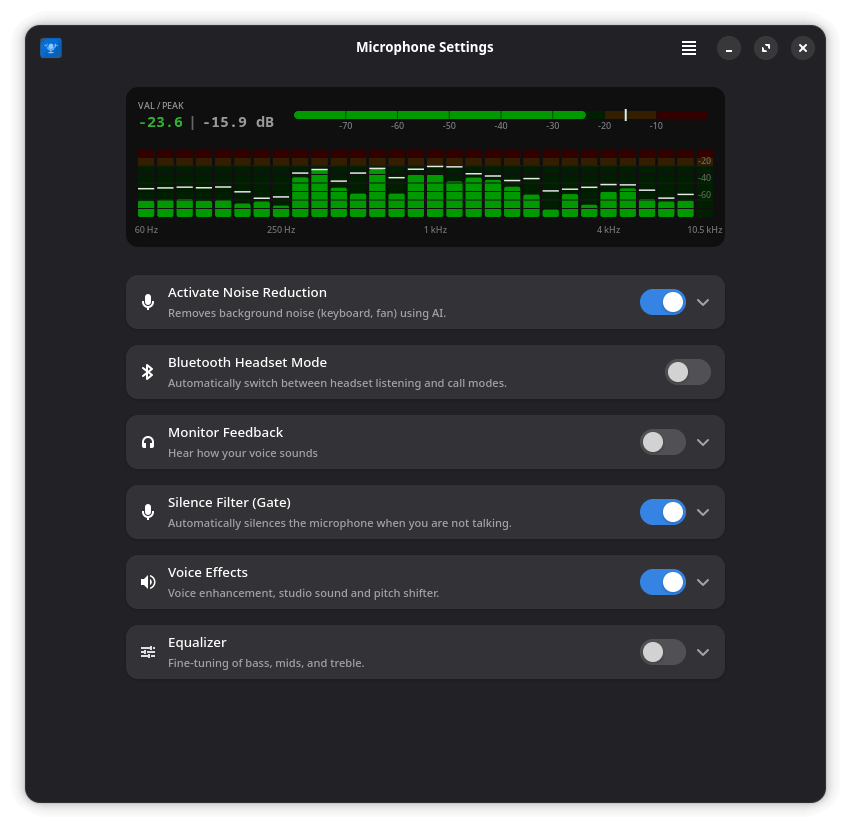Click the Bluetooth Headset Mode title
This screenshot has height=828, width=851.
(247, 362)
